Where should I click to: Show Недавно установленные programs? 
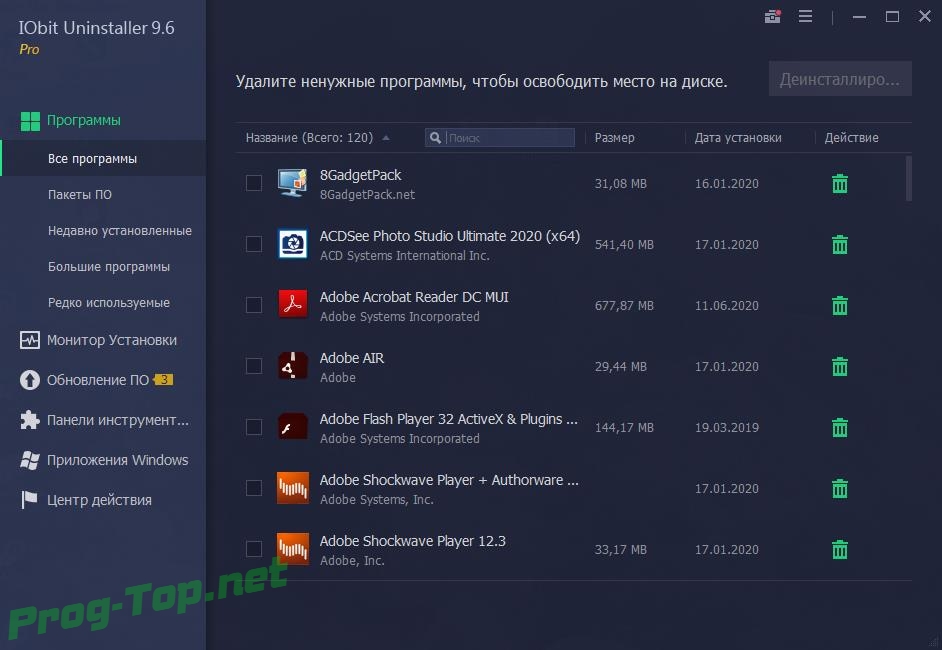pos(120,231)
